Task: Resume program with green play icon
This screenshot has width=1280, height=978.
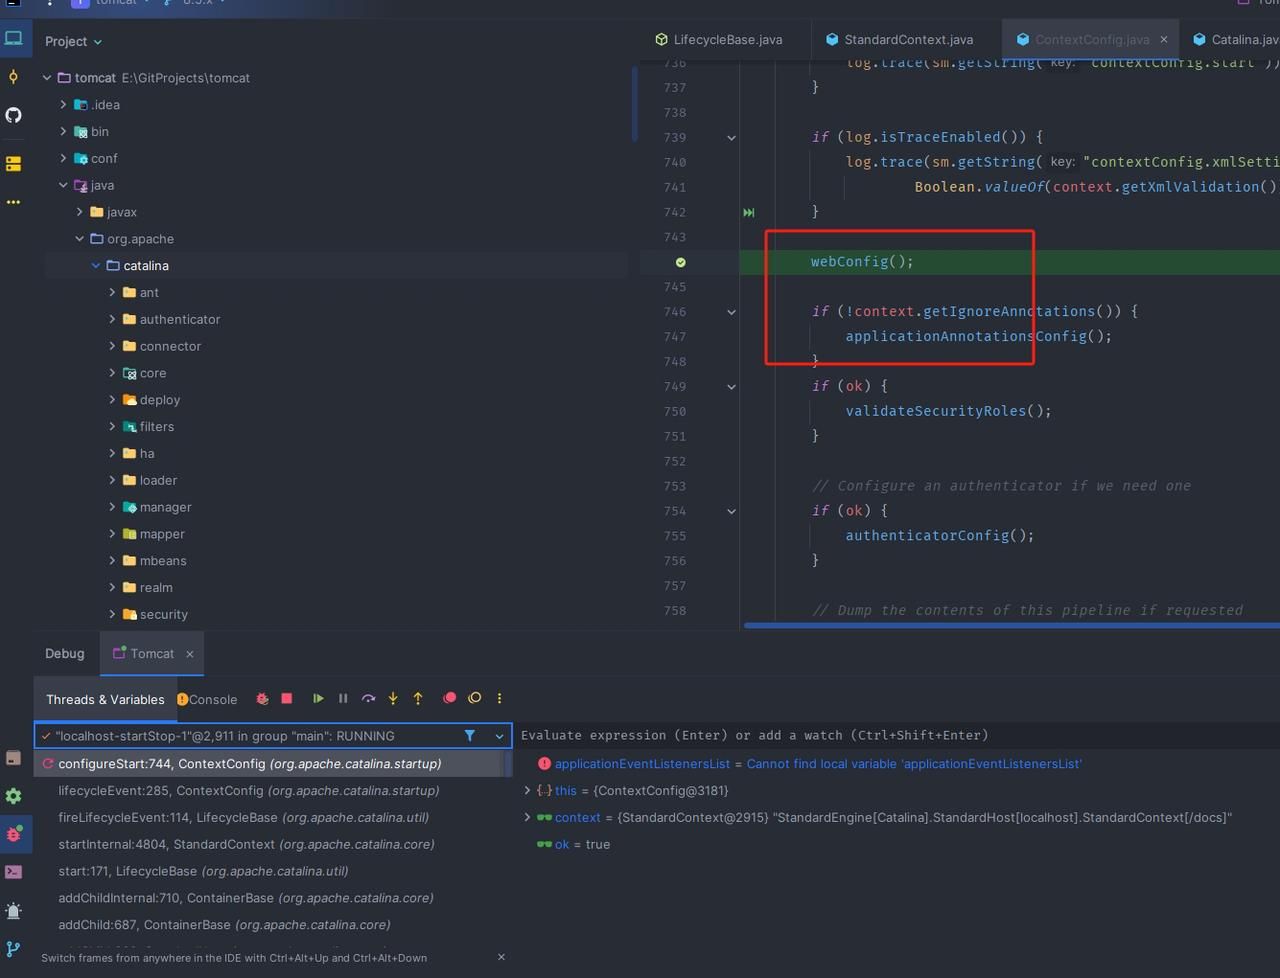Action: [x=318, y=699]
